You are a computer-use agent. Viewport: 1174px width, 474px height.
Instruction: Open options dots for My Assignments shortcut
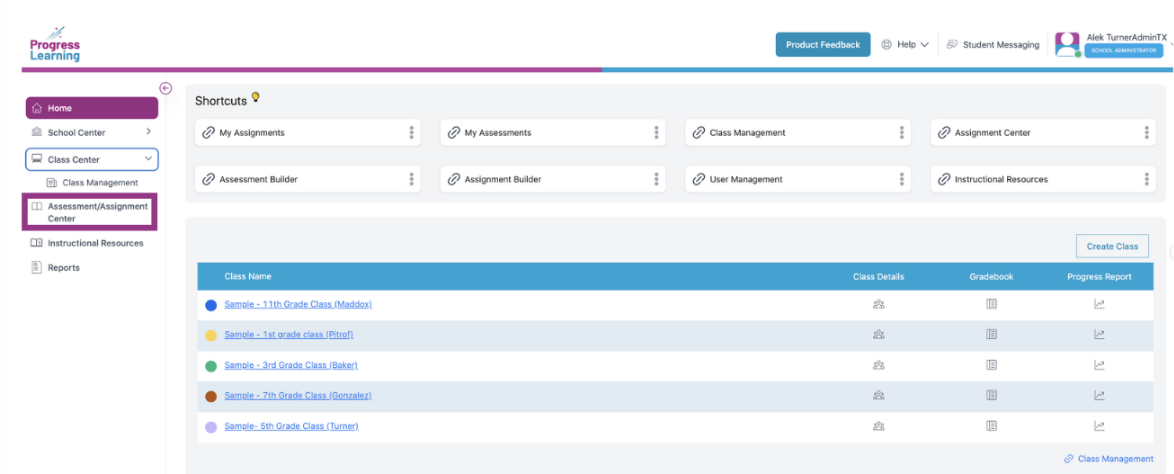[411, 133]
